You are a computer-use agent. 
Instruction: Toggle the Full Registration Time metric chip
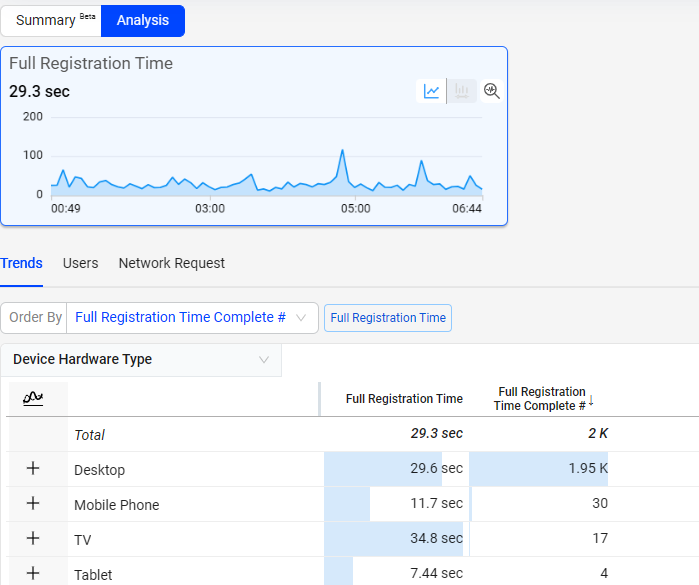click(x=388, y=318)
